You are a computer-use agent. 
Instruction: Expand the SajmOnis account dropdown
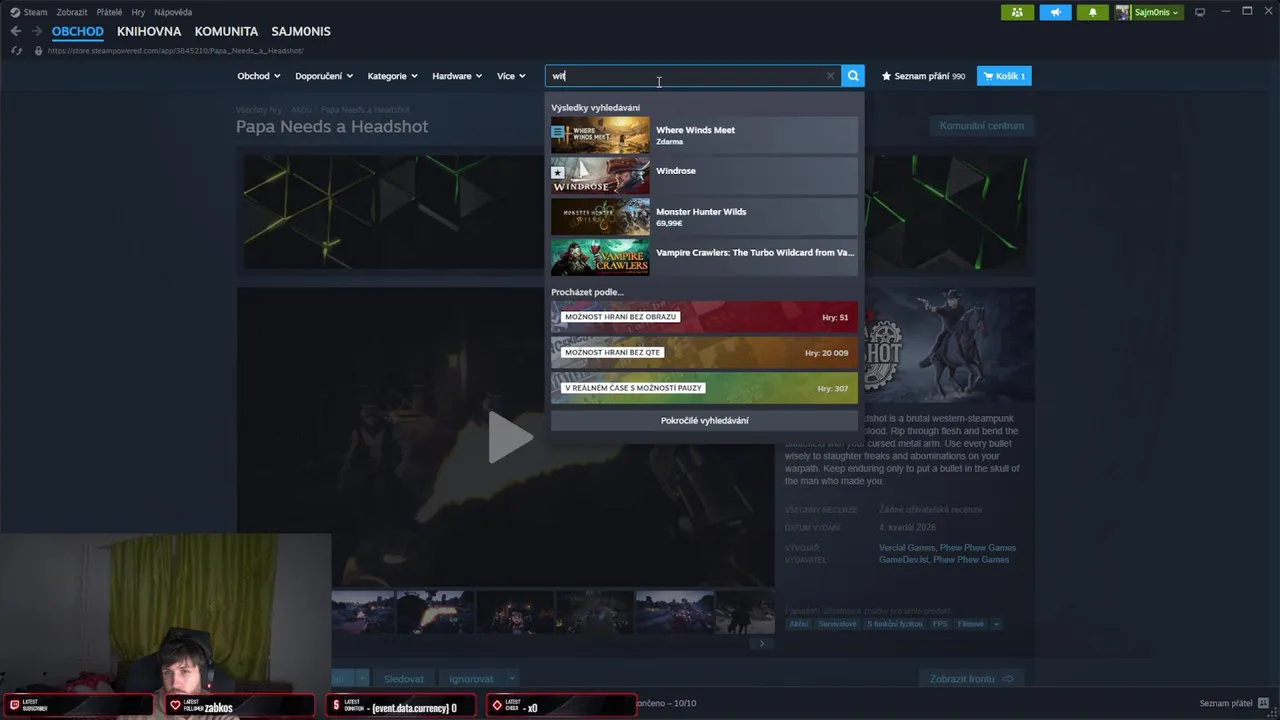[1148, 12]
